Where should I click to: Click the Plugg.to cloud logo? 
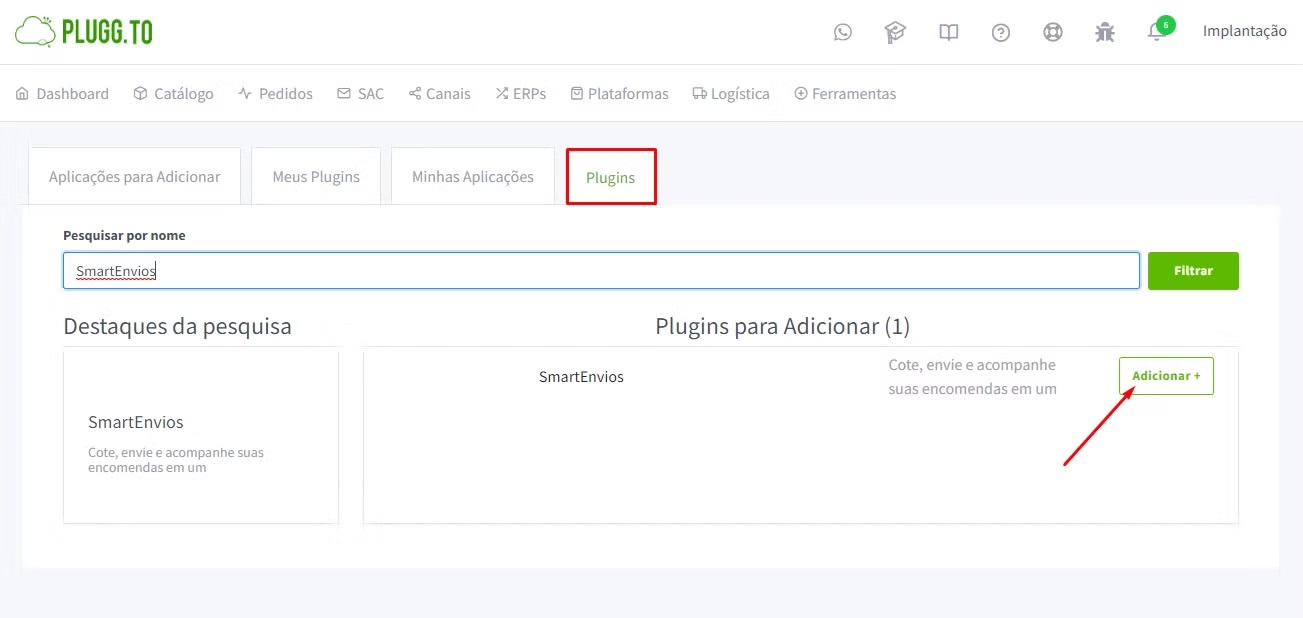84,31
